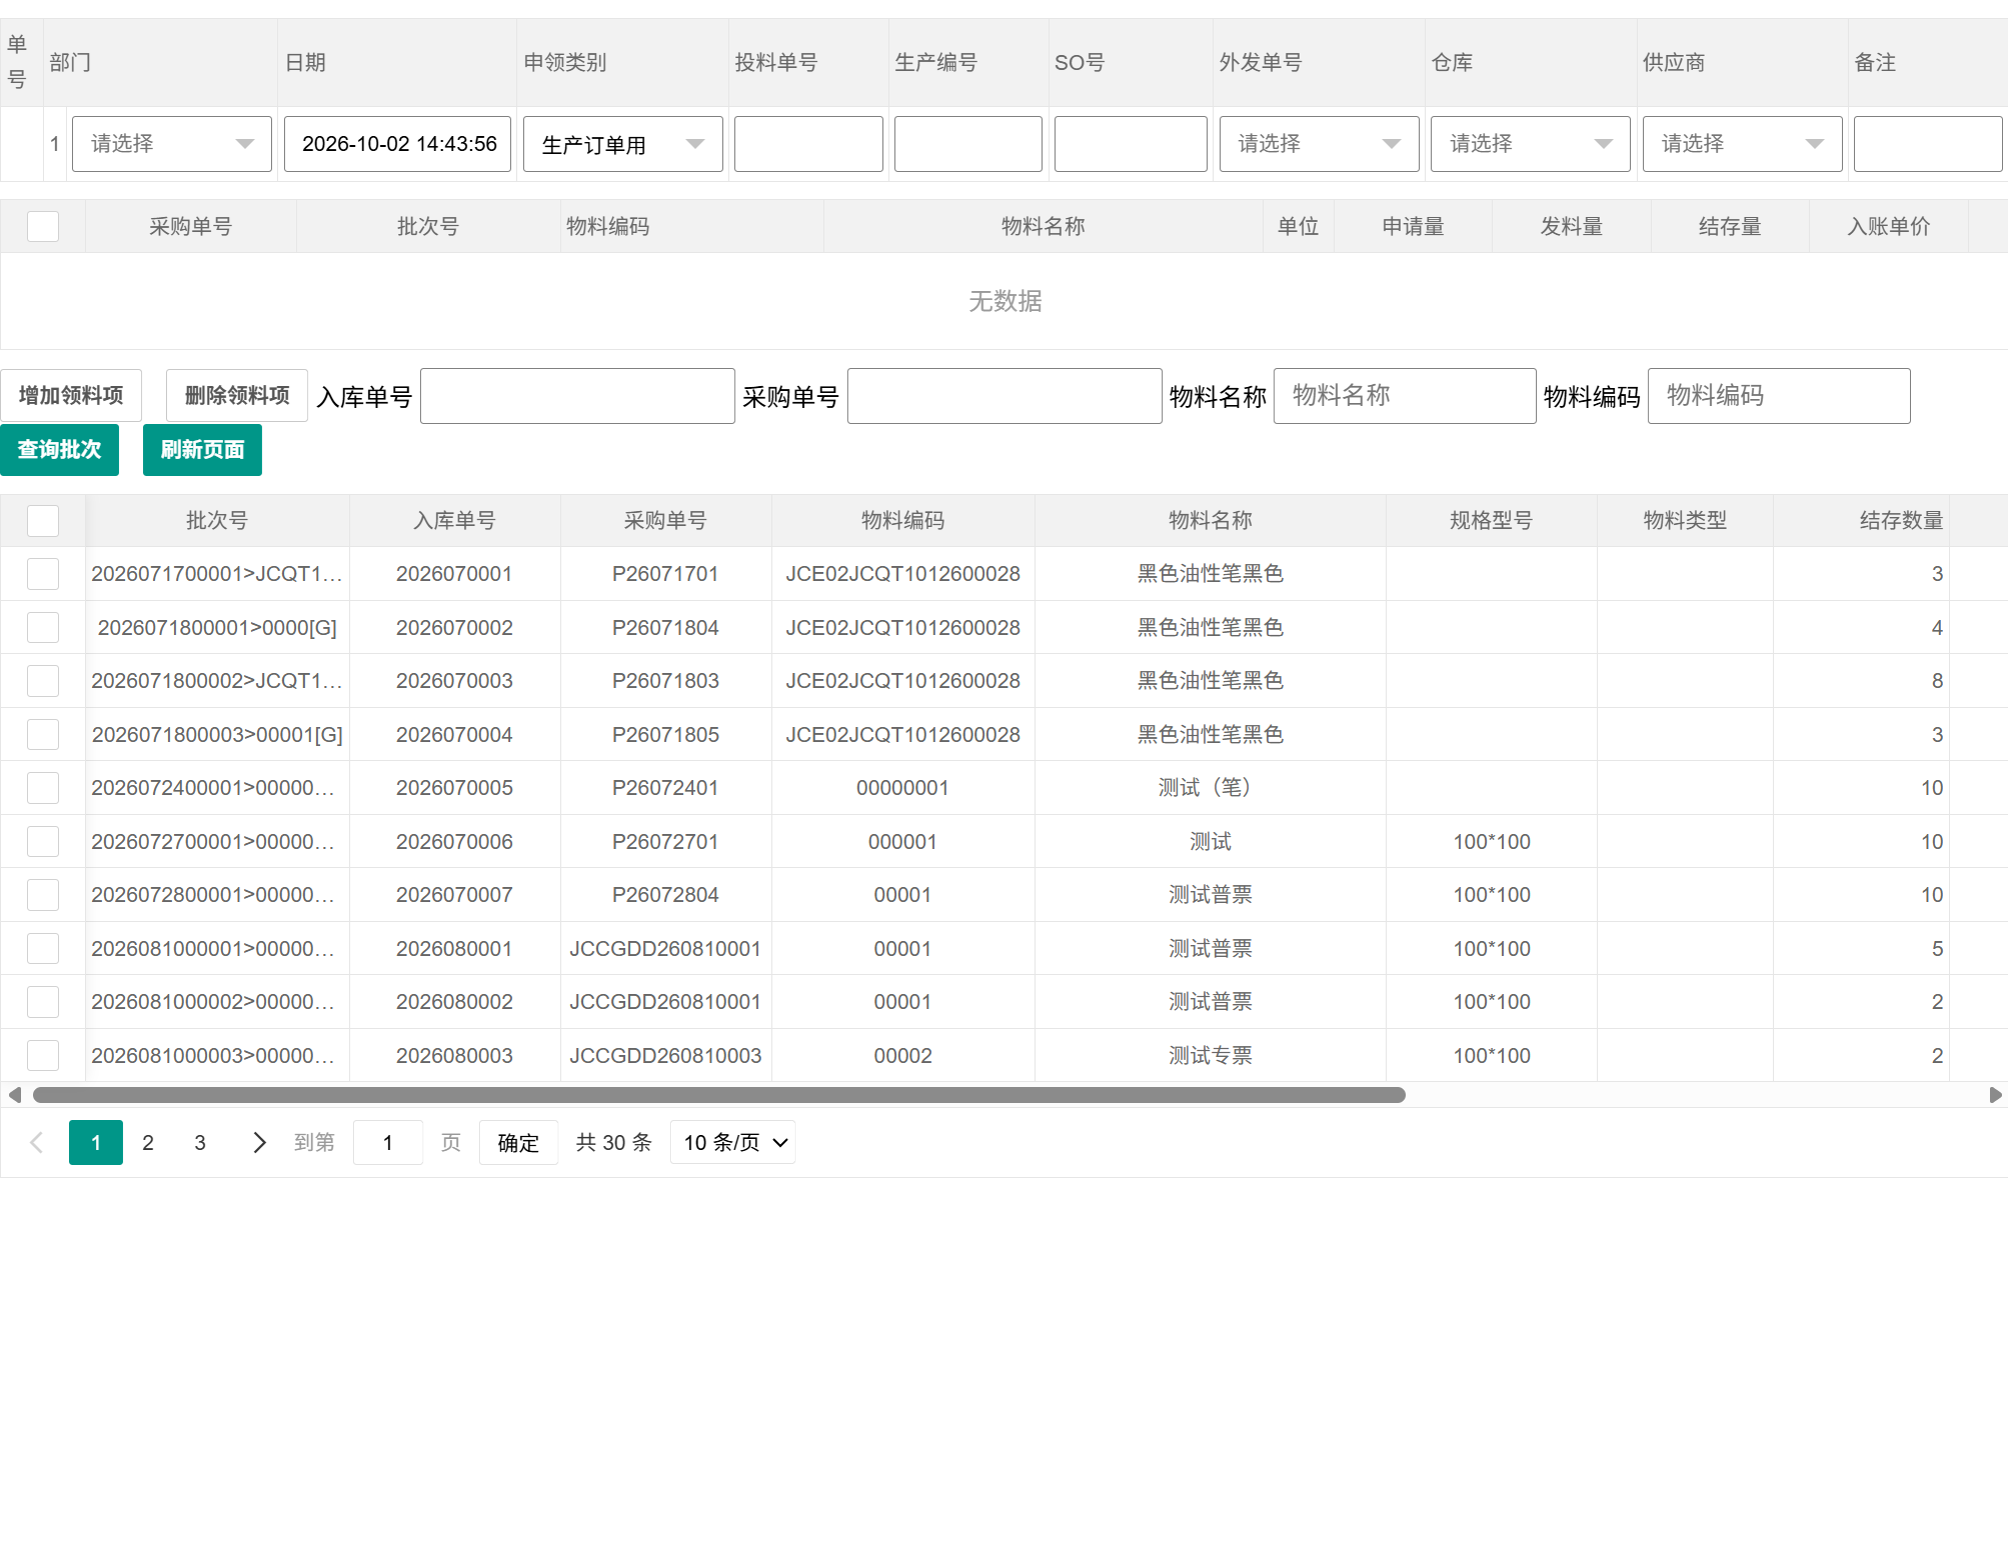
Task: Switch to page 3
Action: (x=200, y=1142)
